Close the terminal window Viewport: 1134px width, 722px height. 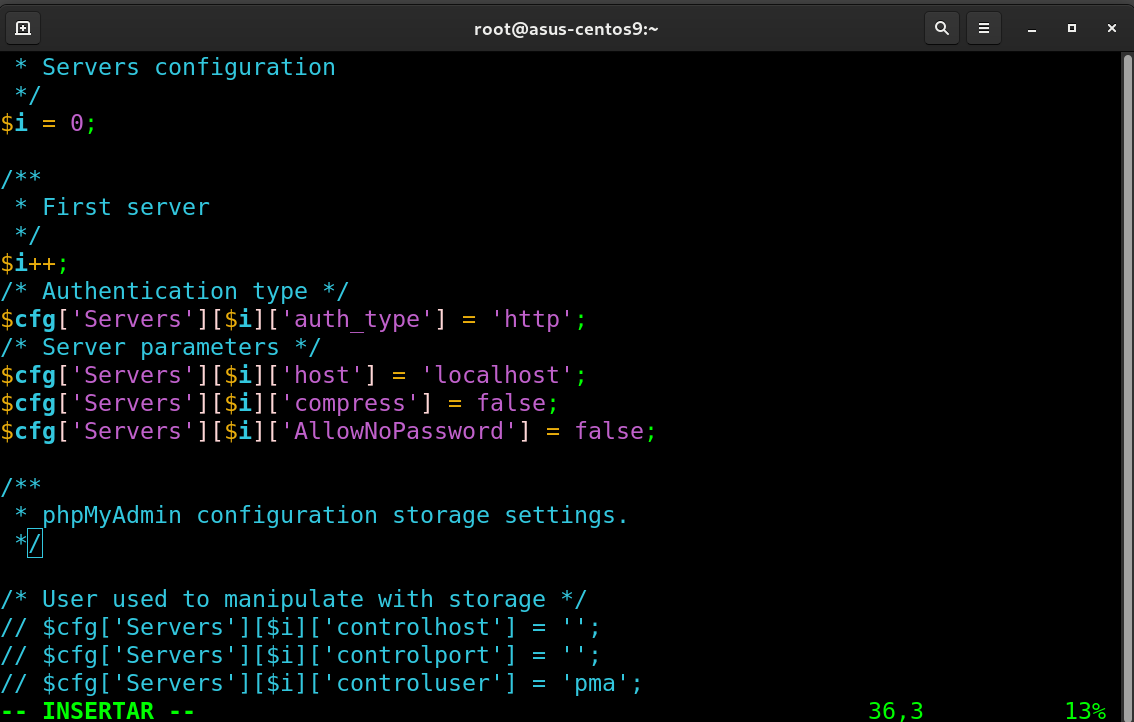(x=1112, y=28)
